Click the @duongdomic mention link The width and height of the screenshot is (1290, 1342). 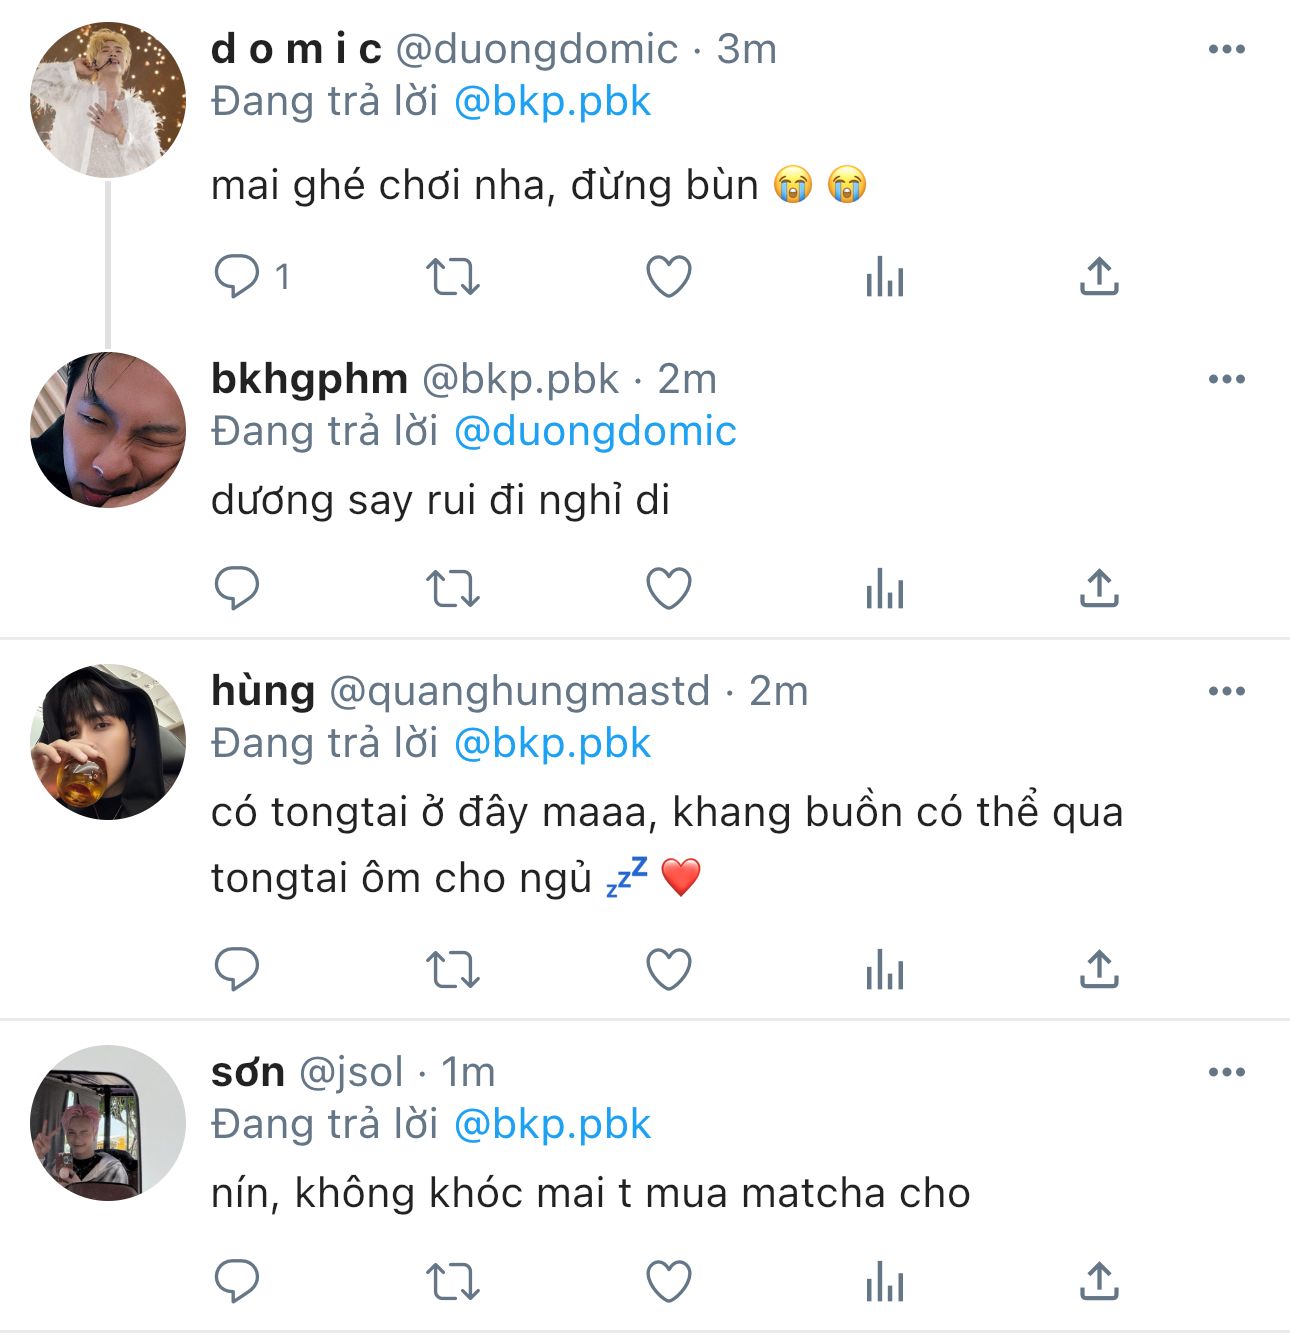click(595, 431)
